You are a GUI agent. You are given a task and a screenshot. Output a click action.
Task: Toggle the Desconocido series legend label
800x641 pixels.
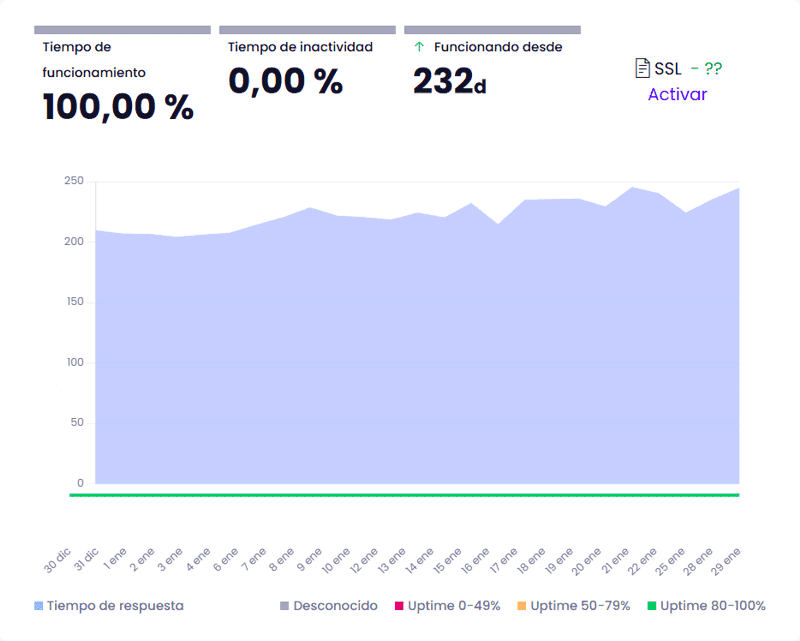tap(335, 606)
